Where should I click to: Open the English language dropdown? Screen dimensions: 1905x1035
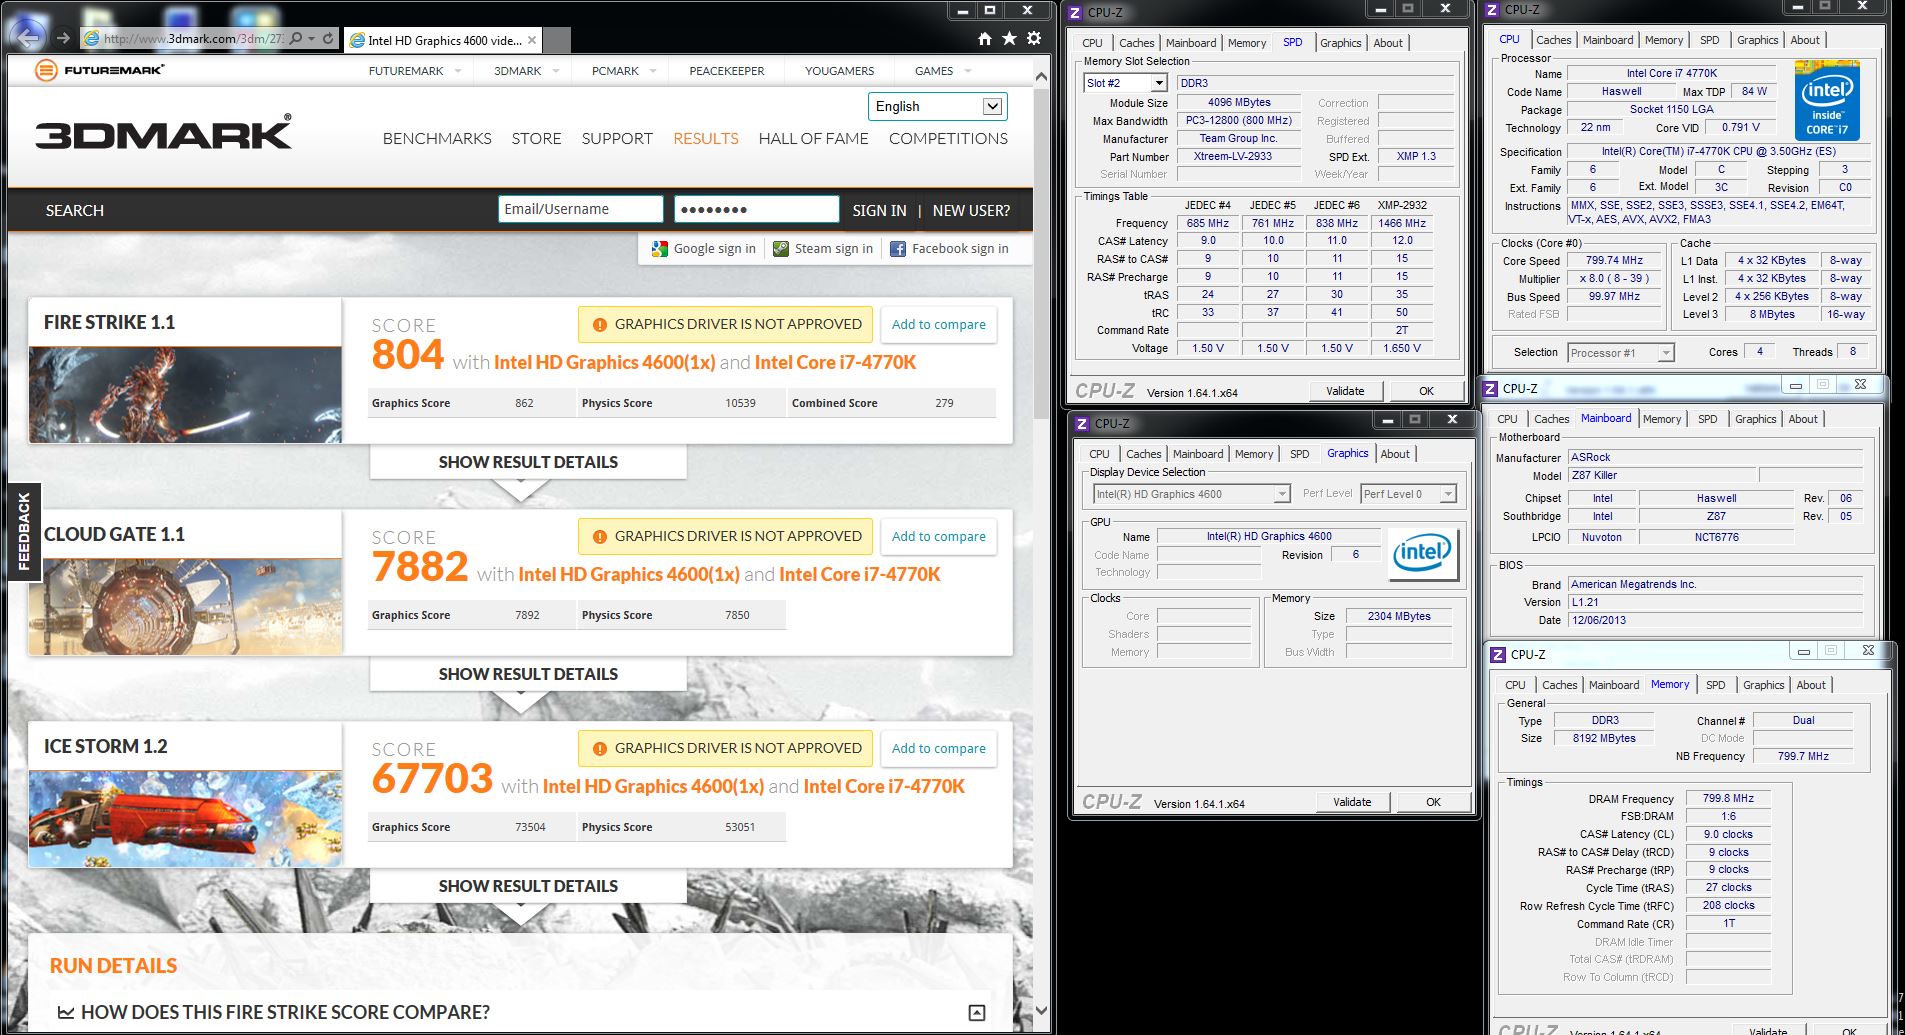click(937, 106)
